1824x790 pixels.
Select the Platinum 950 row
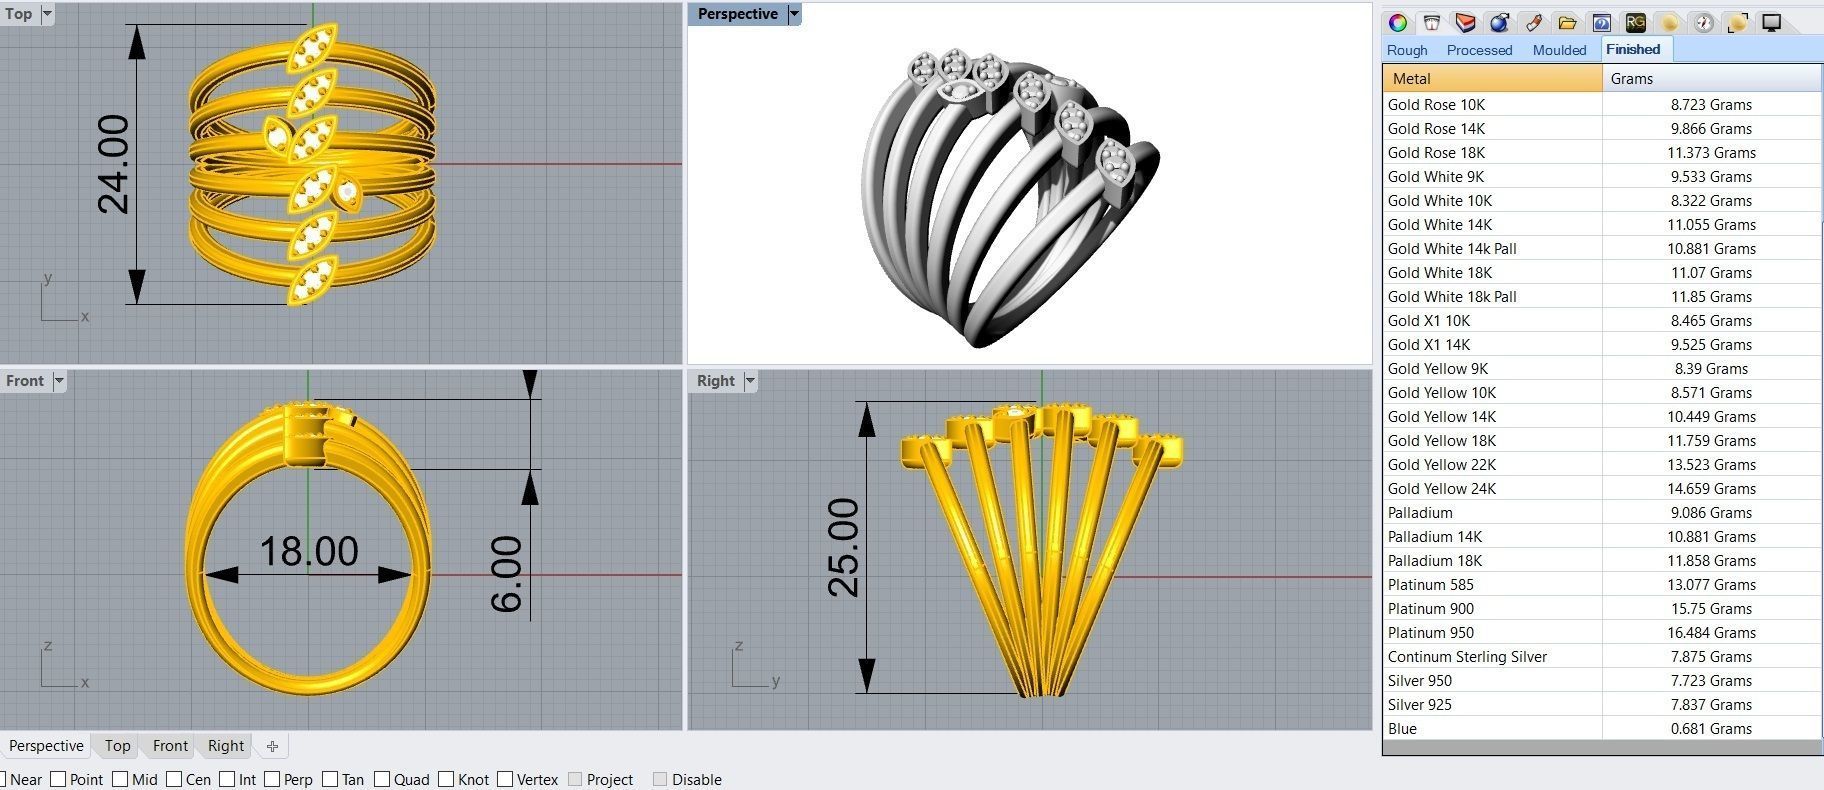coord(1602,632)
